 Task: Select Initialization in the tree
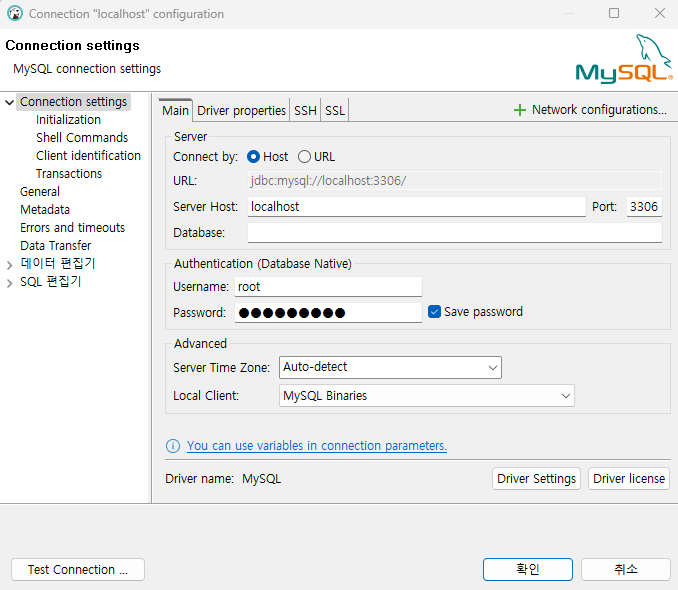point(68,120)
